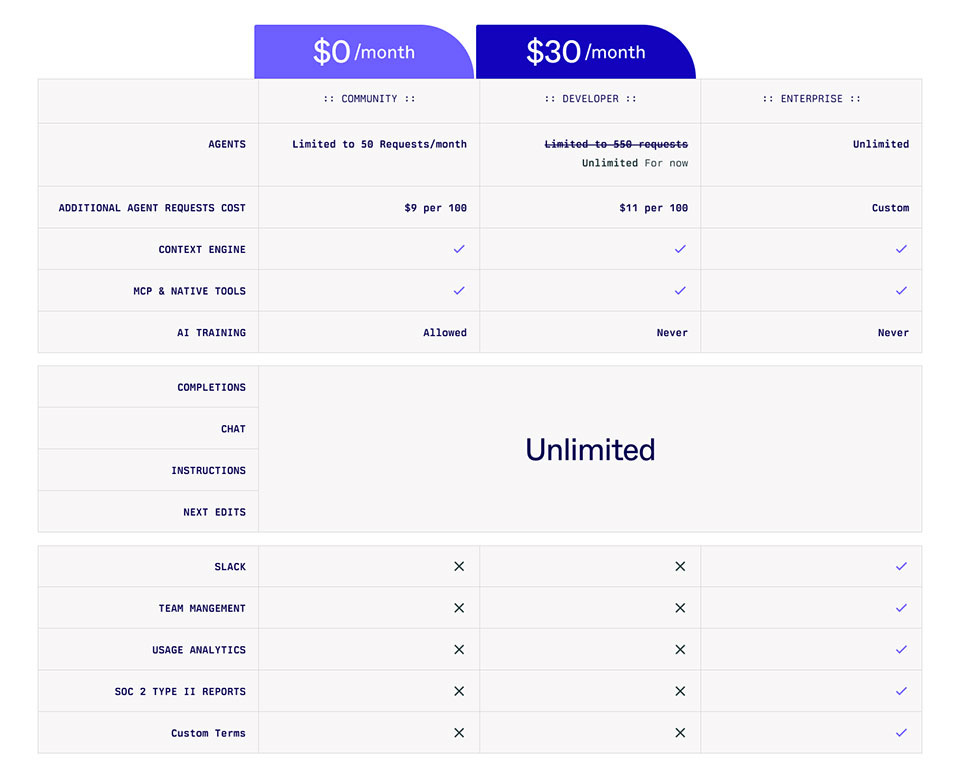Click the Developer plan header
Viewport: 960px width, 773px height.
[x=589, y=99]
